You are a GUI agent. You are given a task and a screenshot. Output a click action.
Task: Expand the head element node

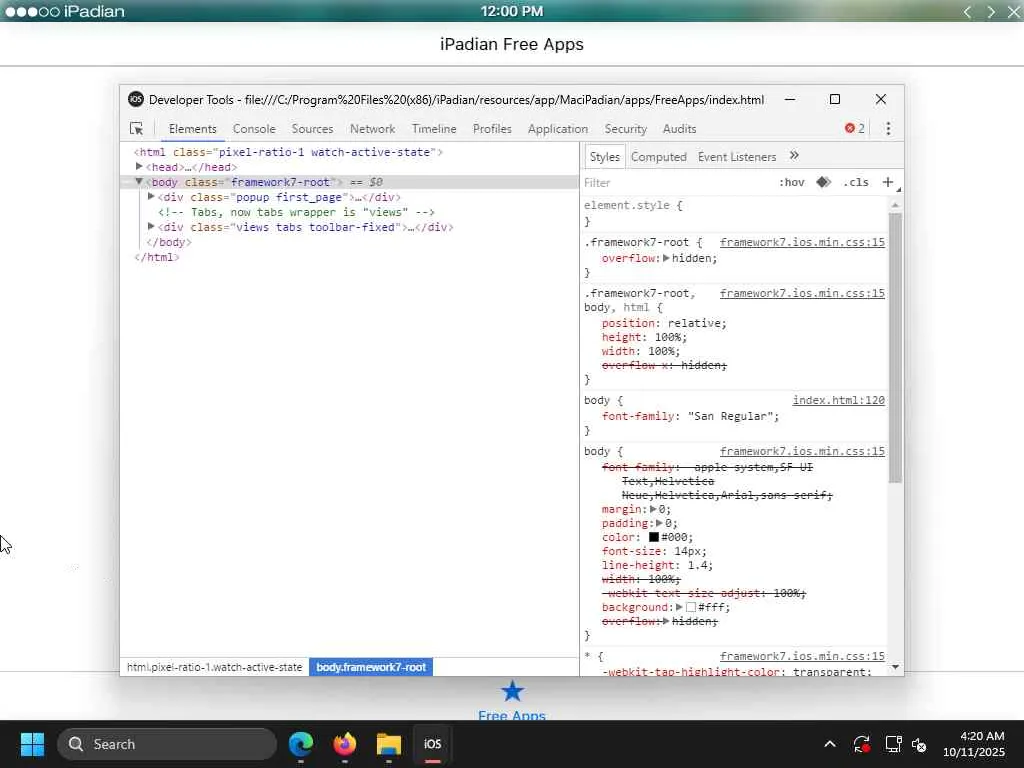(x=139, y=167)
